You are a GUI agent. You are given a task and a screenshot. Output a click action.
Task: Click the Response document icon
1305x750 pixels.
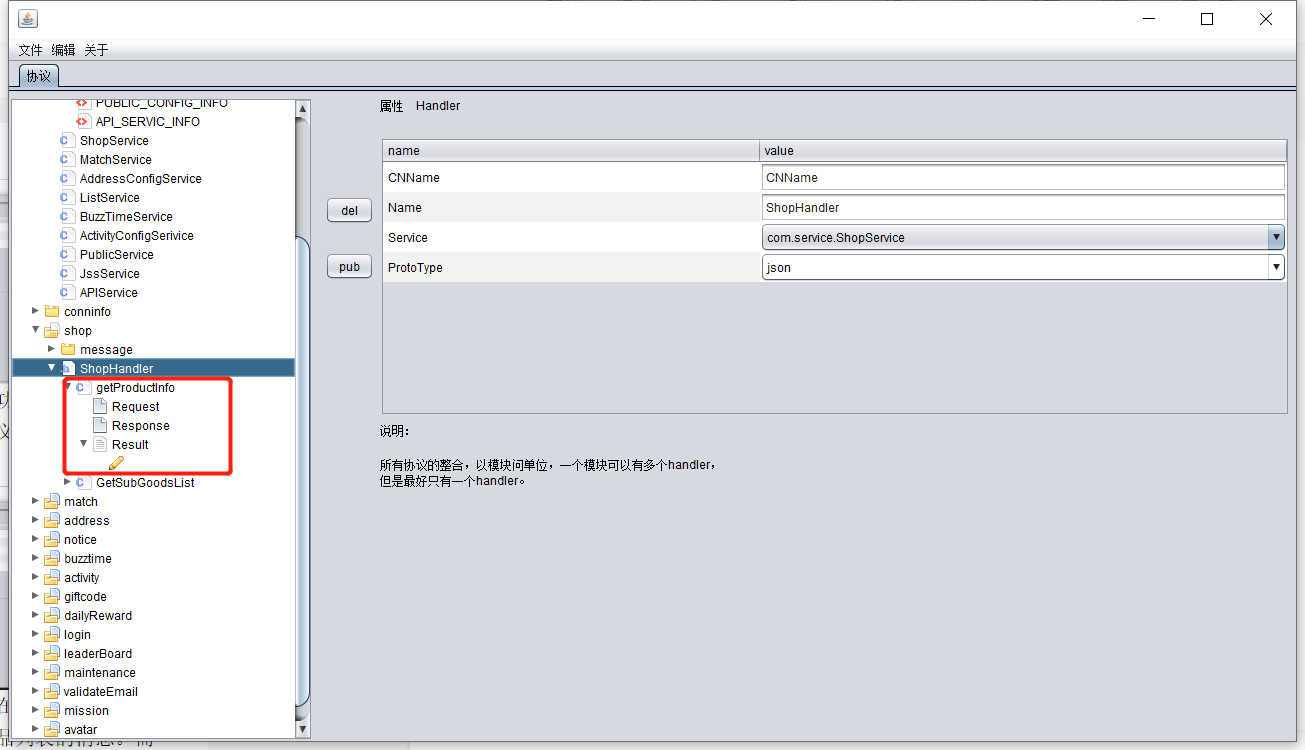[100, 426]
